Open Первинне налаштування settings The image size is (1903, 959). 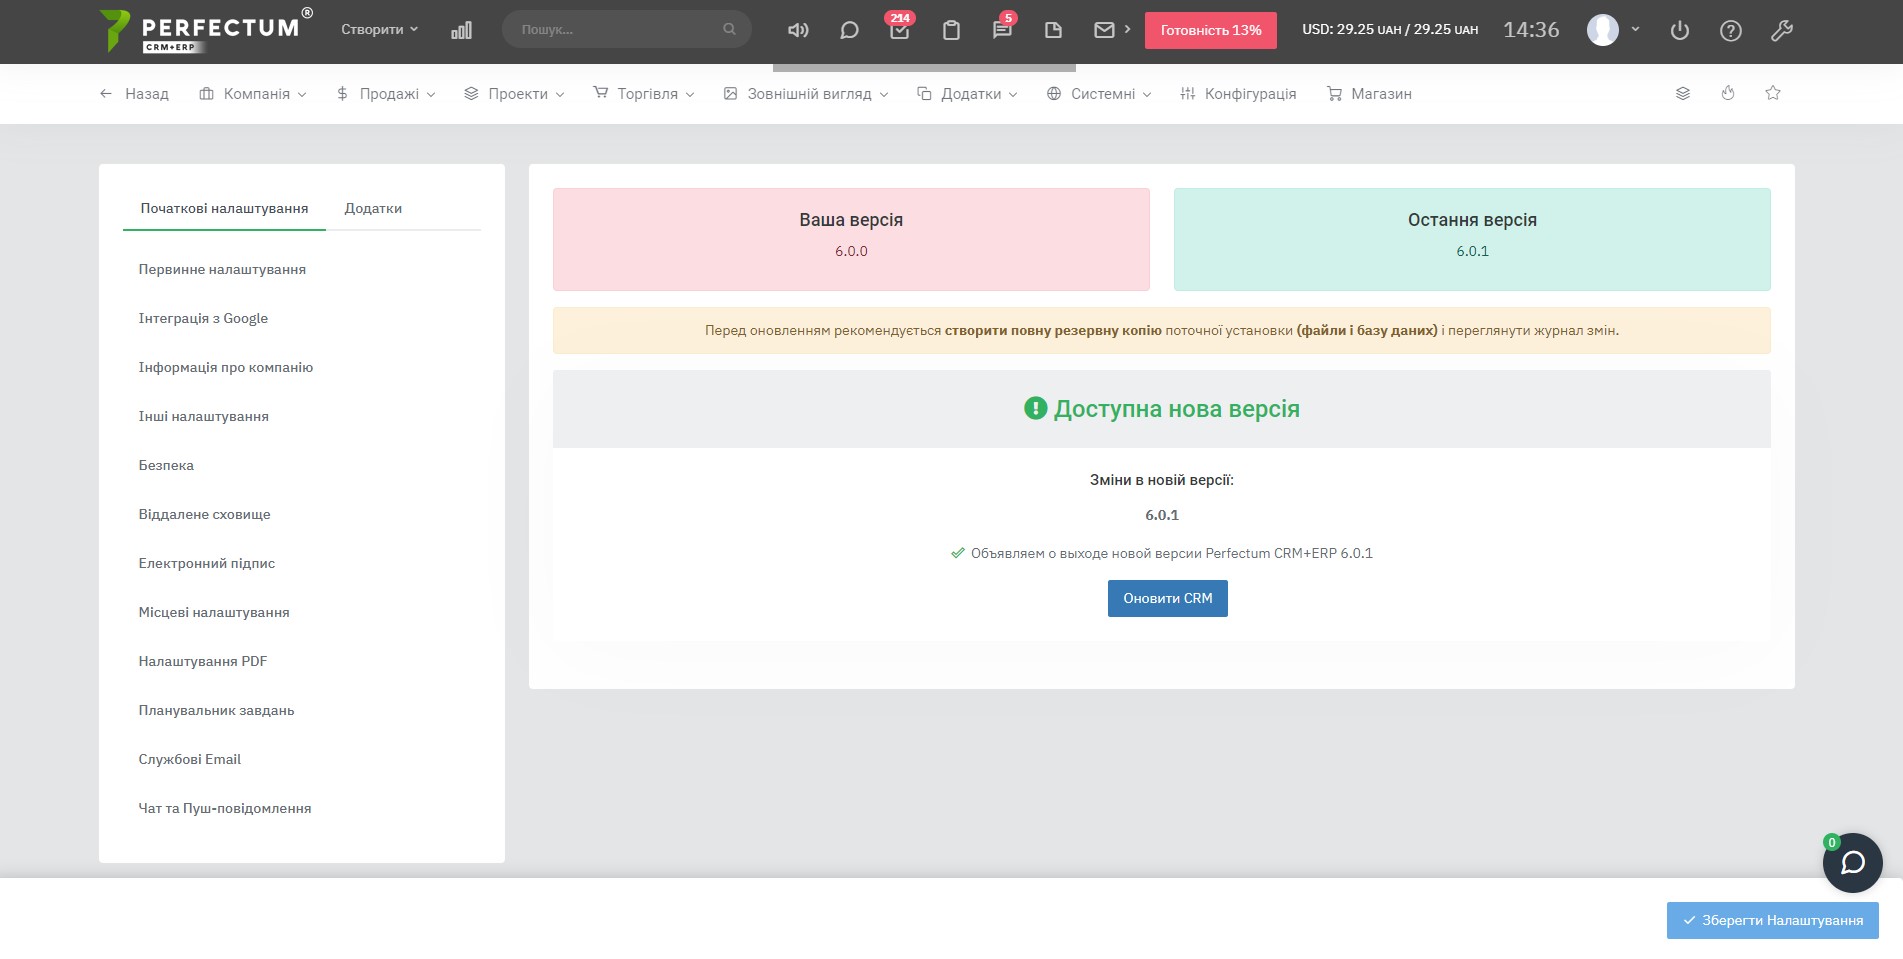click(222, 270)
